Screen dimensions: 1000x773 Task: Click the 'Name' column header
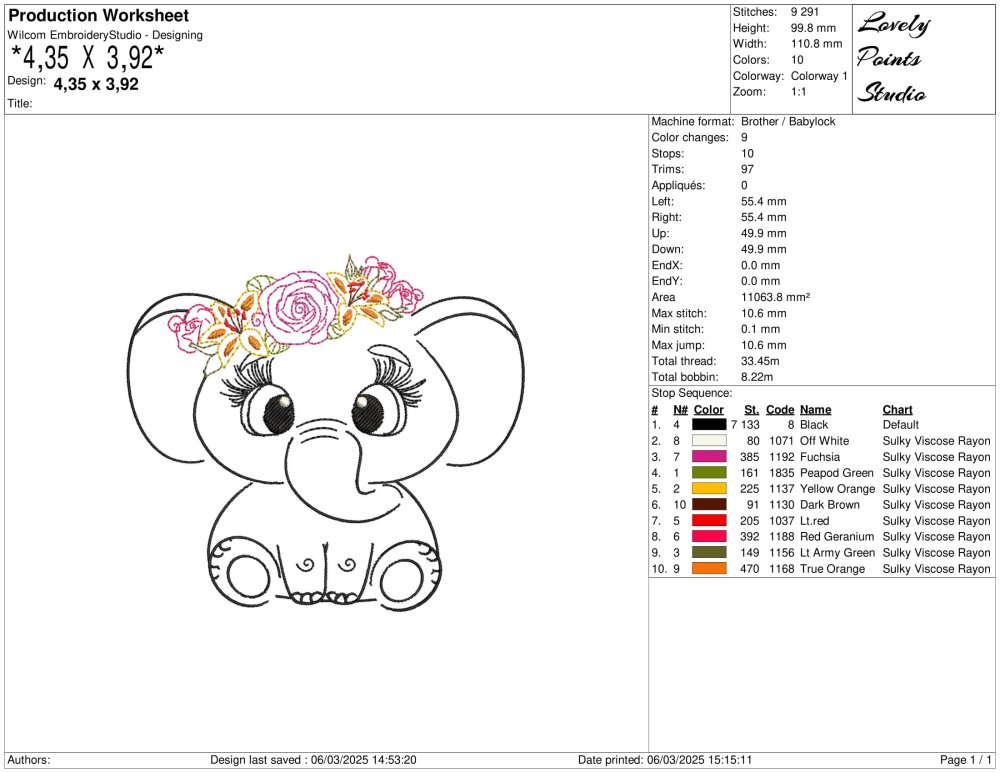(x=816, y=409)
